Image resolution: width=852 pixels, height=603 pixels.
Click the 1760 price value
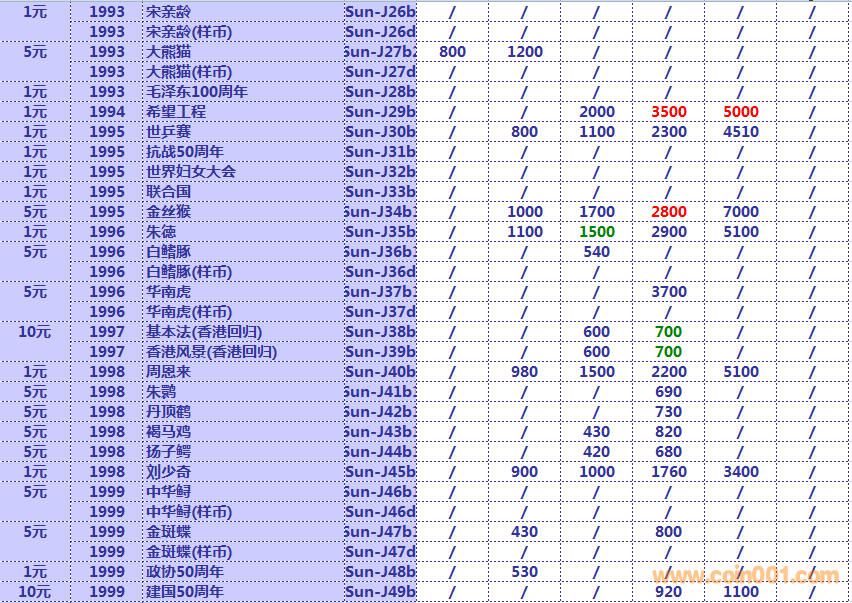(x=668, y=472)
